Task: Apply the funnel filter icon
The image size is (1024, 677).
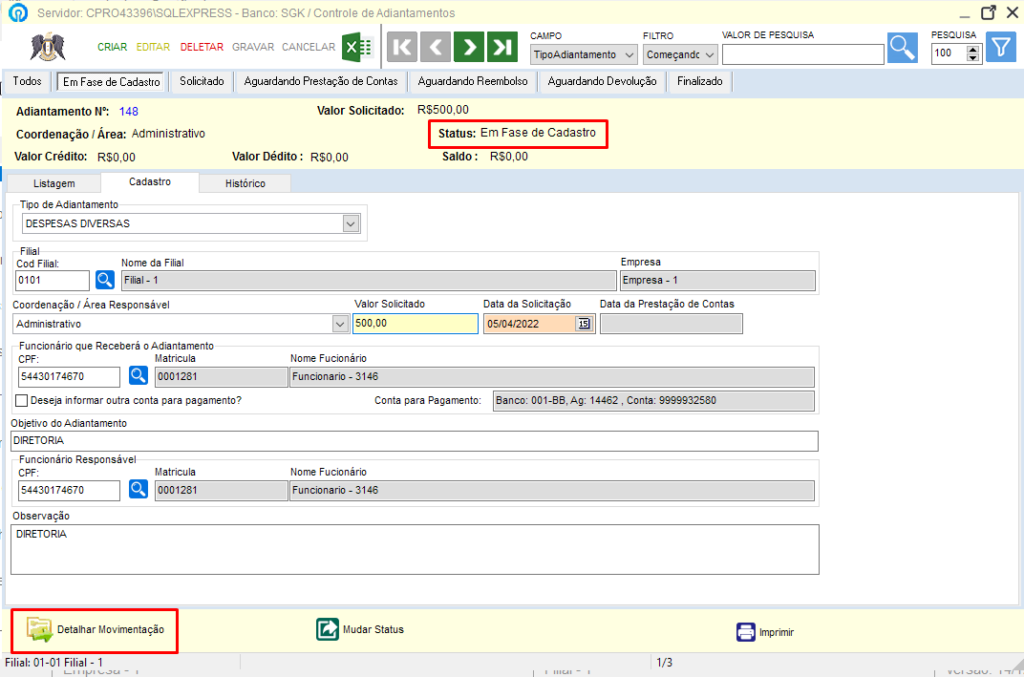Action: click(1000, 47)
